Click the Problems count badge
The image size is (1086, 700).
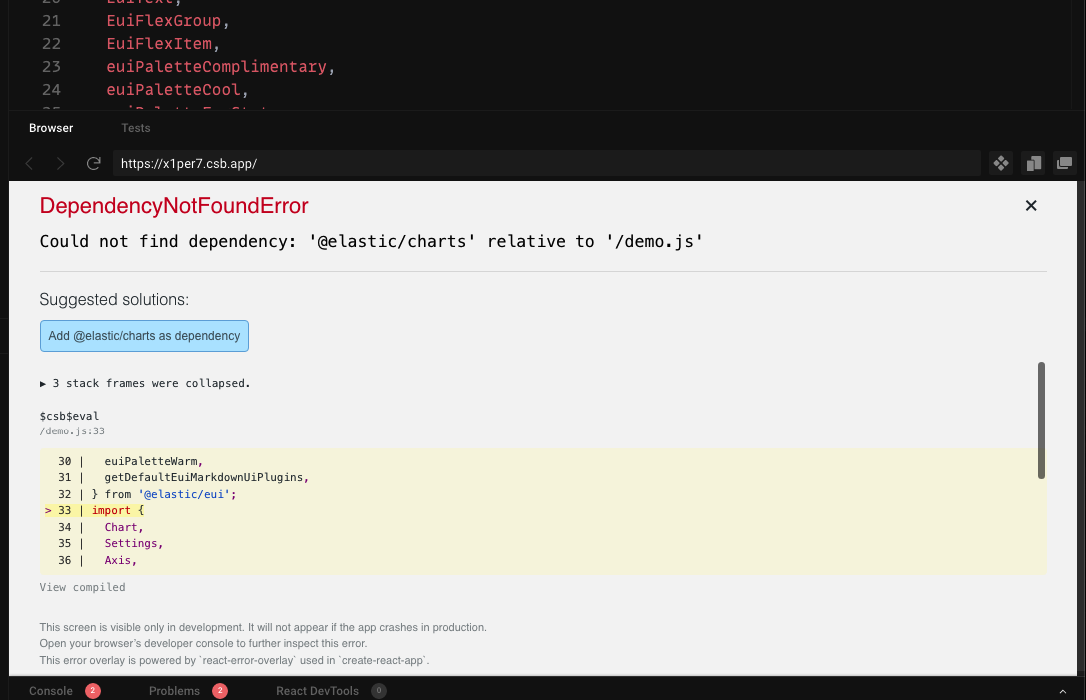click(219, 690)
